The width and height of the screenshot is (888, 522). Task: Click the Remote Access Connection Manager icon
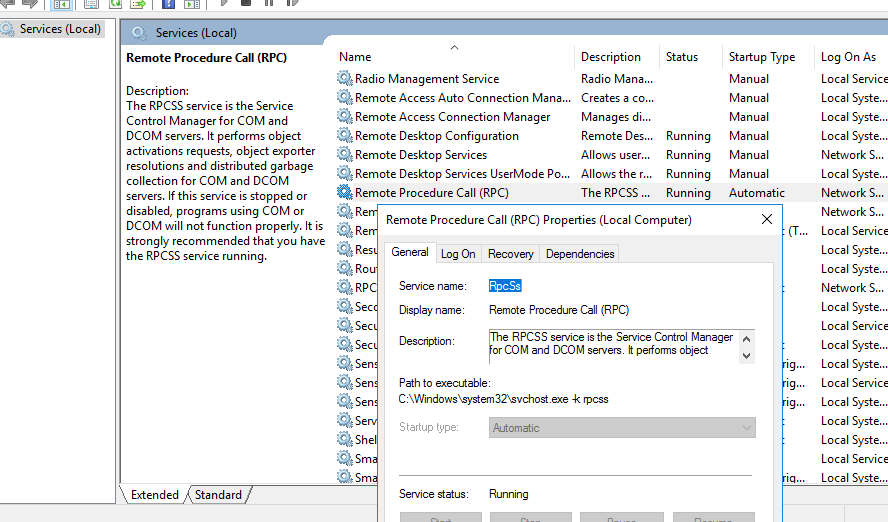coord(345,117)
